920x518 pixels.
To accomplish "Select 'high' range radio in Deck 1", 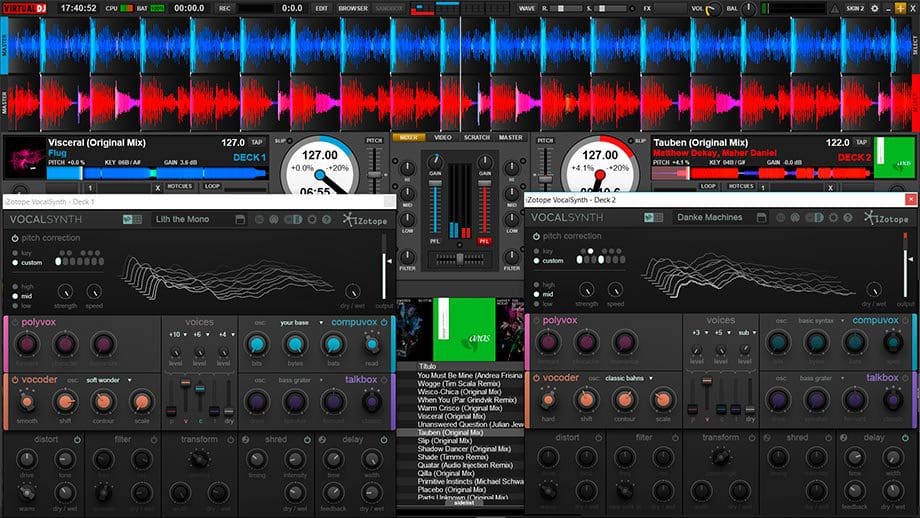I will pos(15,286).
